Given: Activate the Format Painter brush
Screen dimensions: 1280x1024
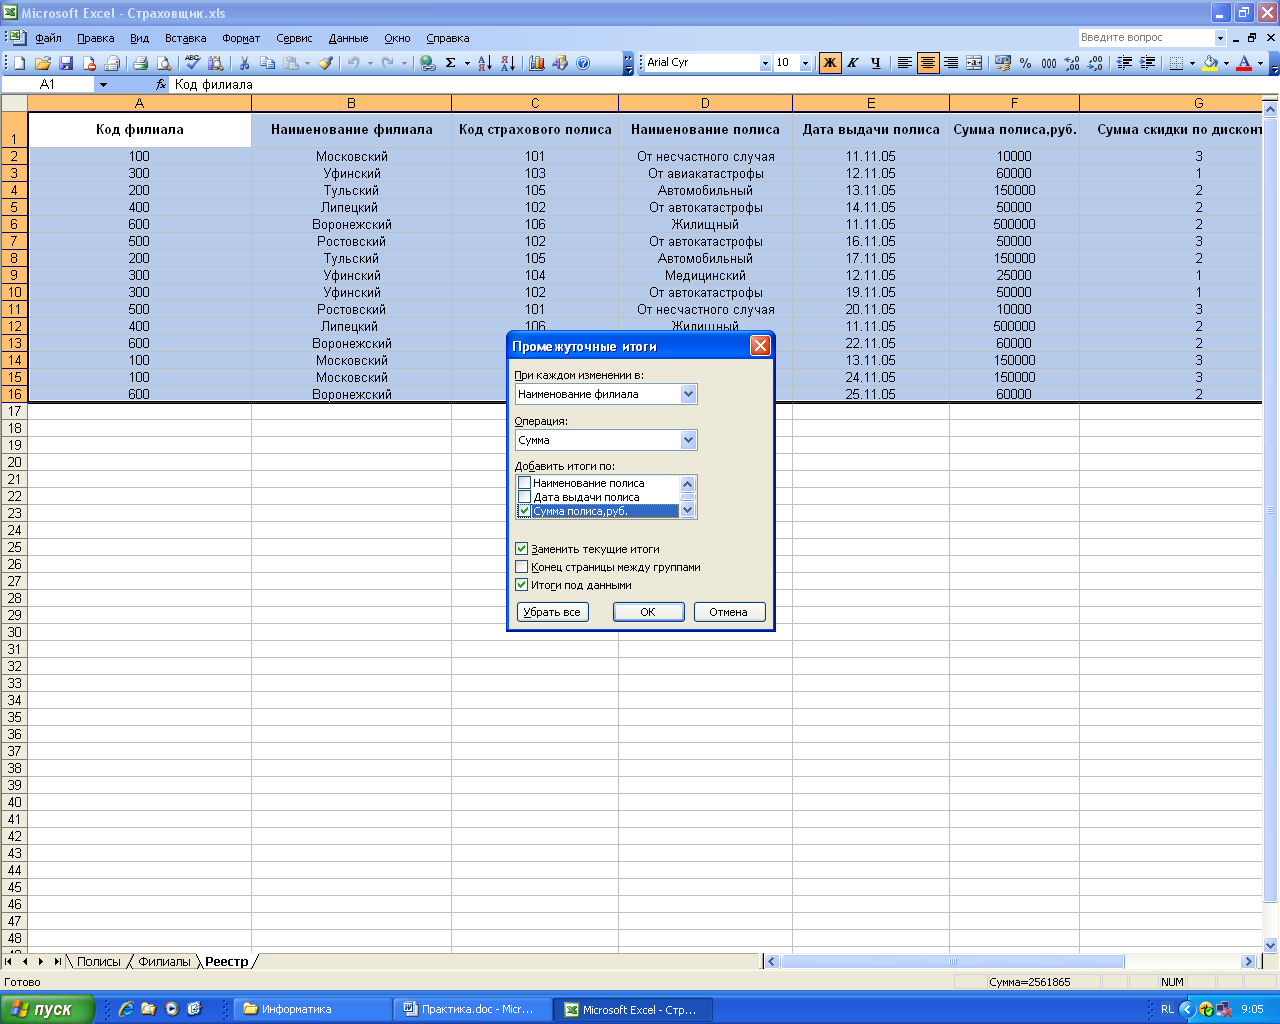Looking at the screenshot, I should click(326, 63).
